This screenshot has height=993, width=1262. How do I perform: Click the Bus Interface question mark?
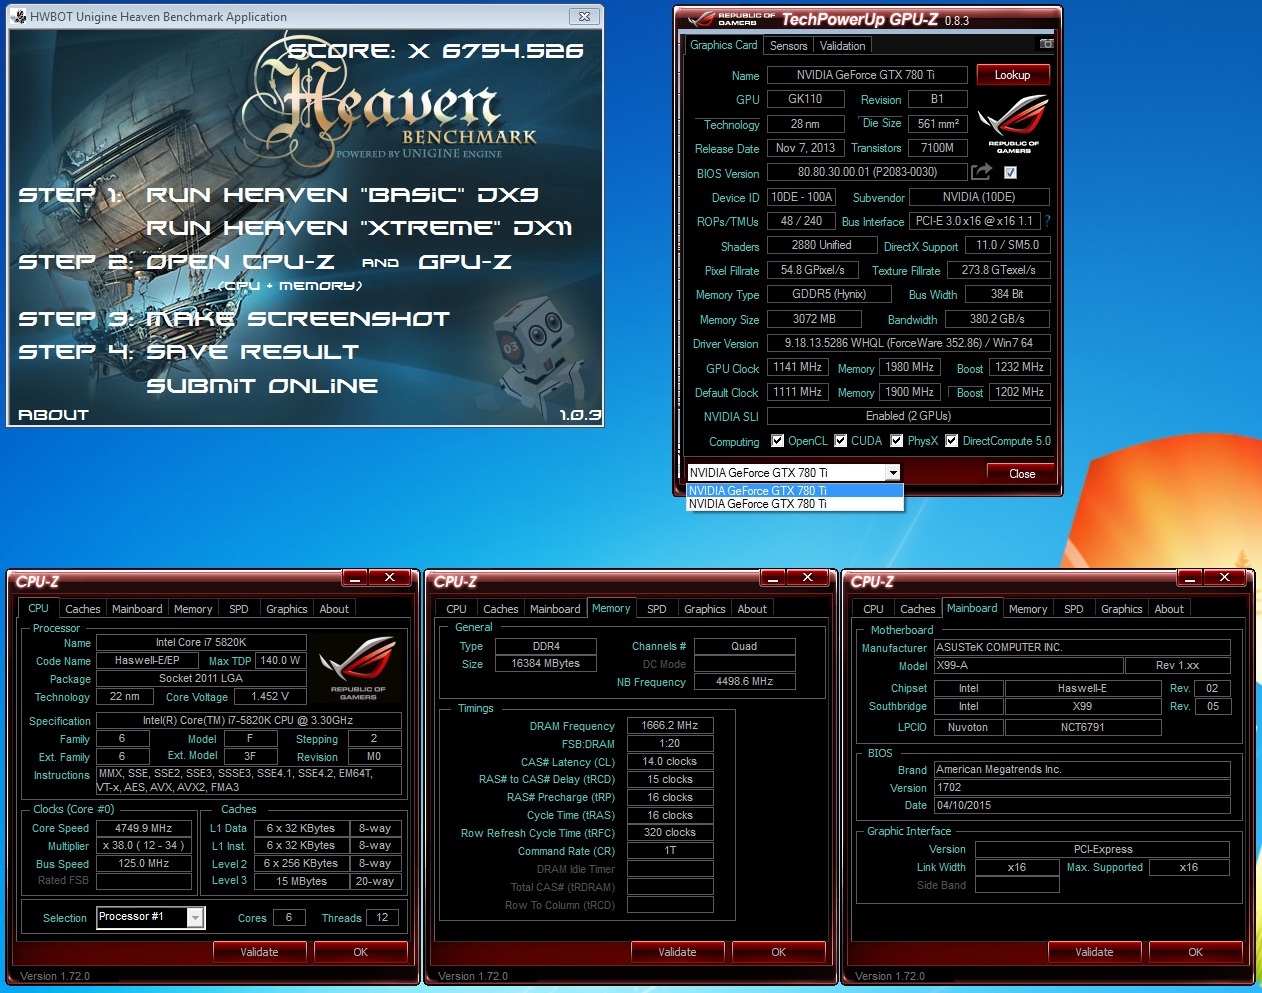click(1047, 221)
